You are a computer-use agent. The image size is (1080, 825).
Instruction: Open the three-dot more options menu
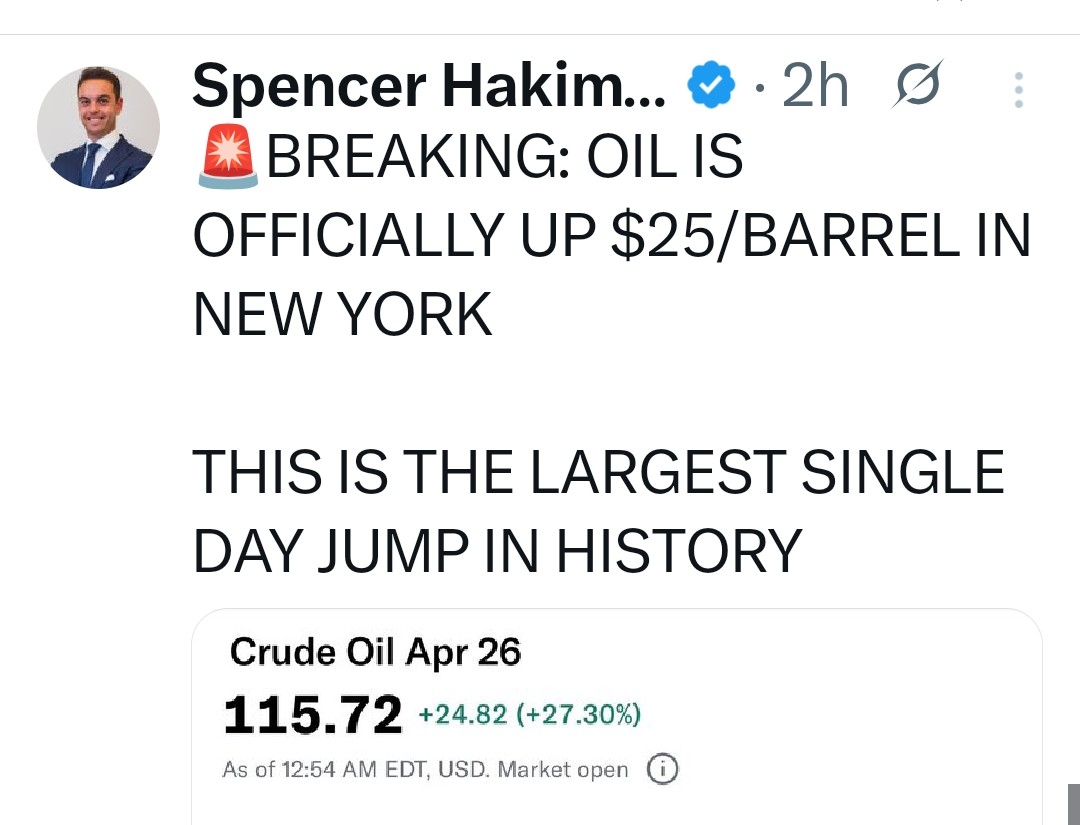(x=1018, y=90)
